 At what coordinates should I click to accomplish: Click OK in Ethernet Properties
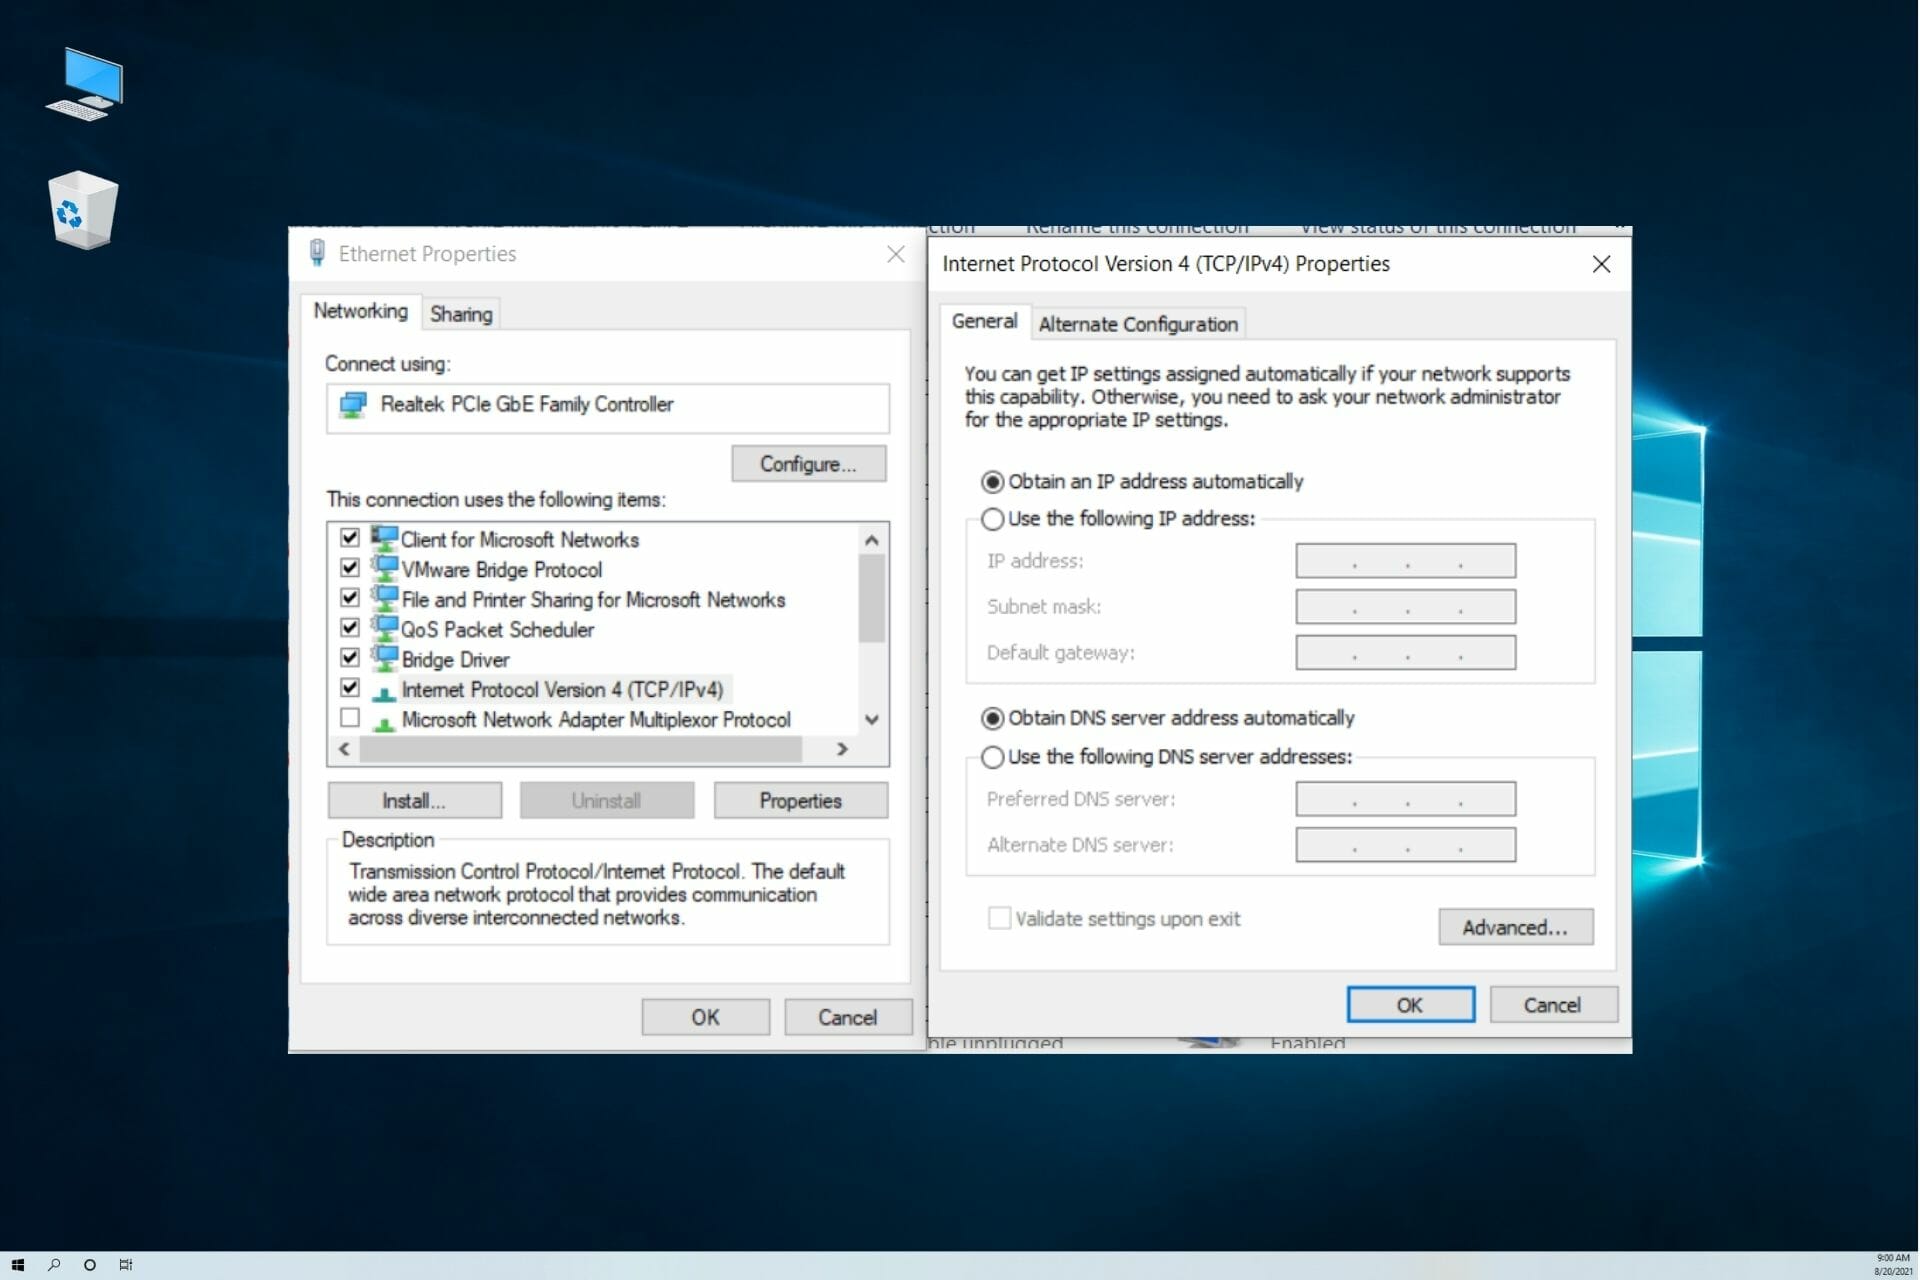click(705, 1017)
